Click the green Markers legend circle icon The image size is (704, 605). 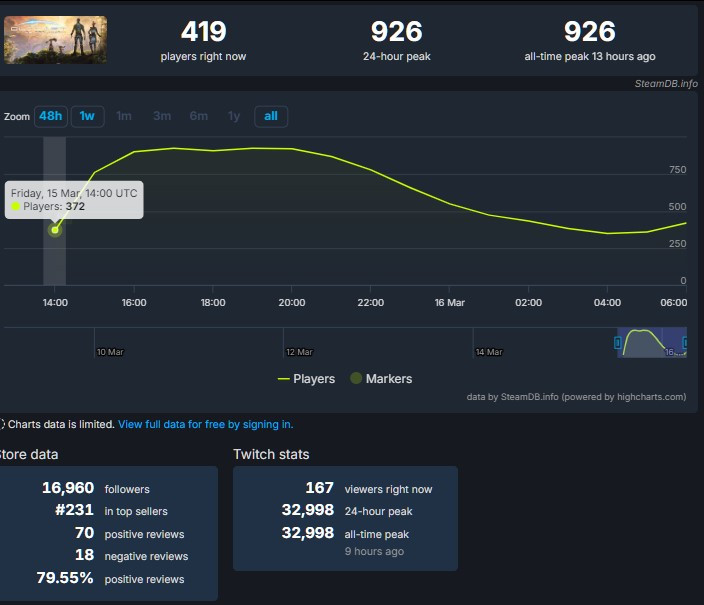[356, 379]
